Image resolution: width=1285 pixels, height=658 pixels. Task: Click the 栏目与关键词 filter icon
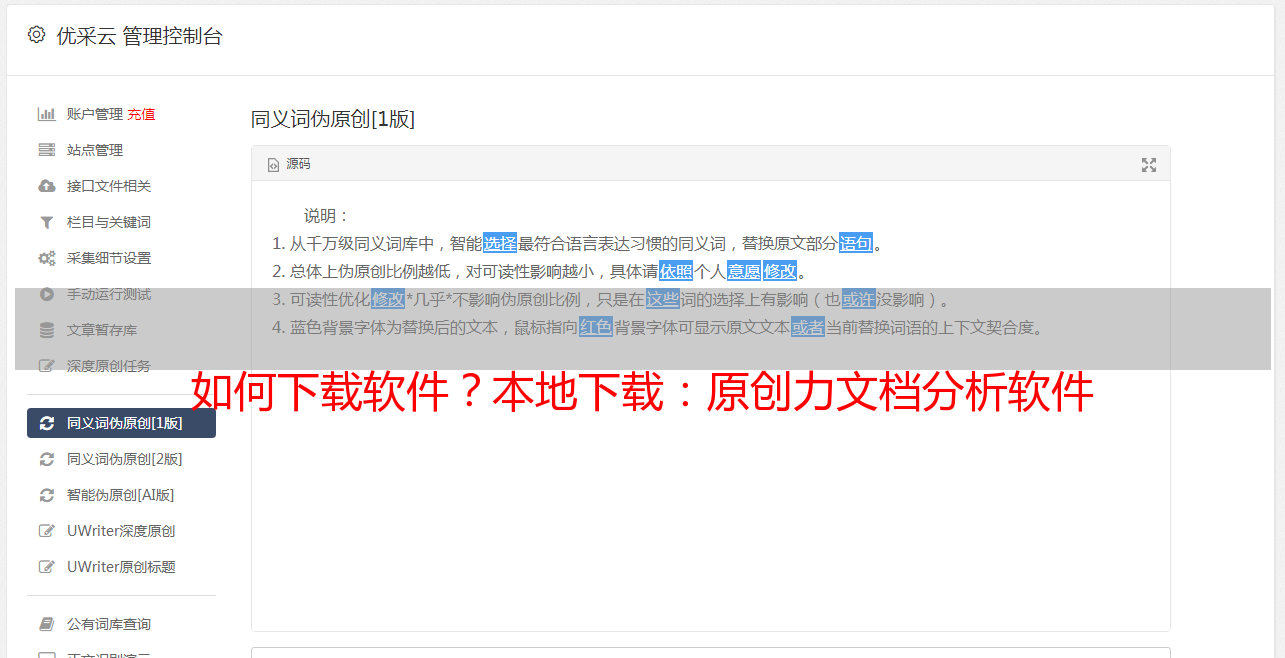coord(46,222)
